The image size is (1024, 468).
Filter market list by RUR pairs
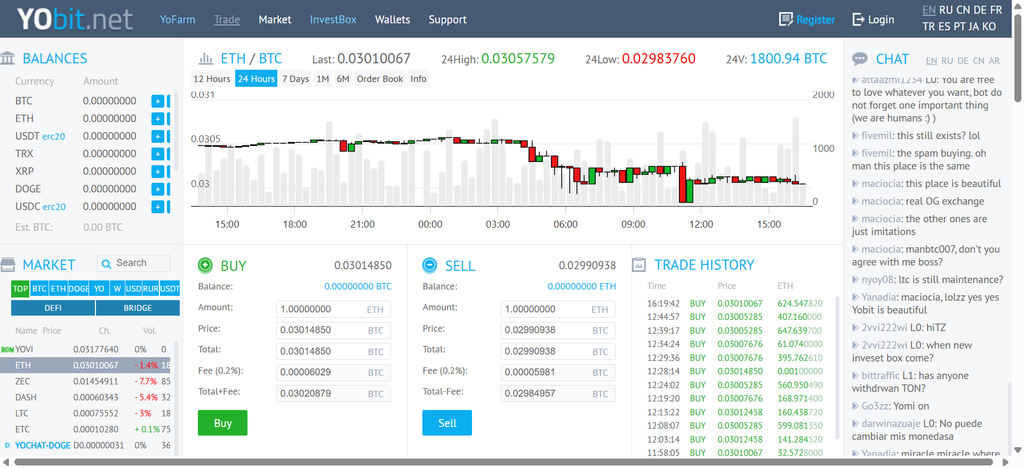coord(151,289)
